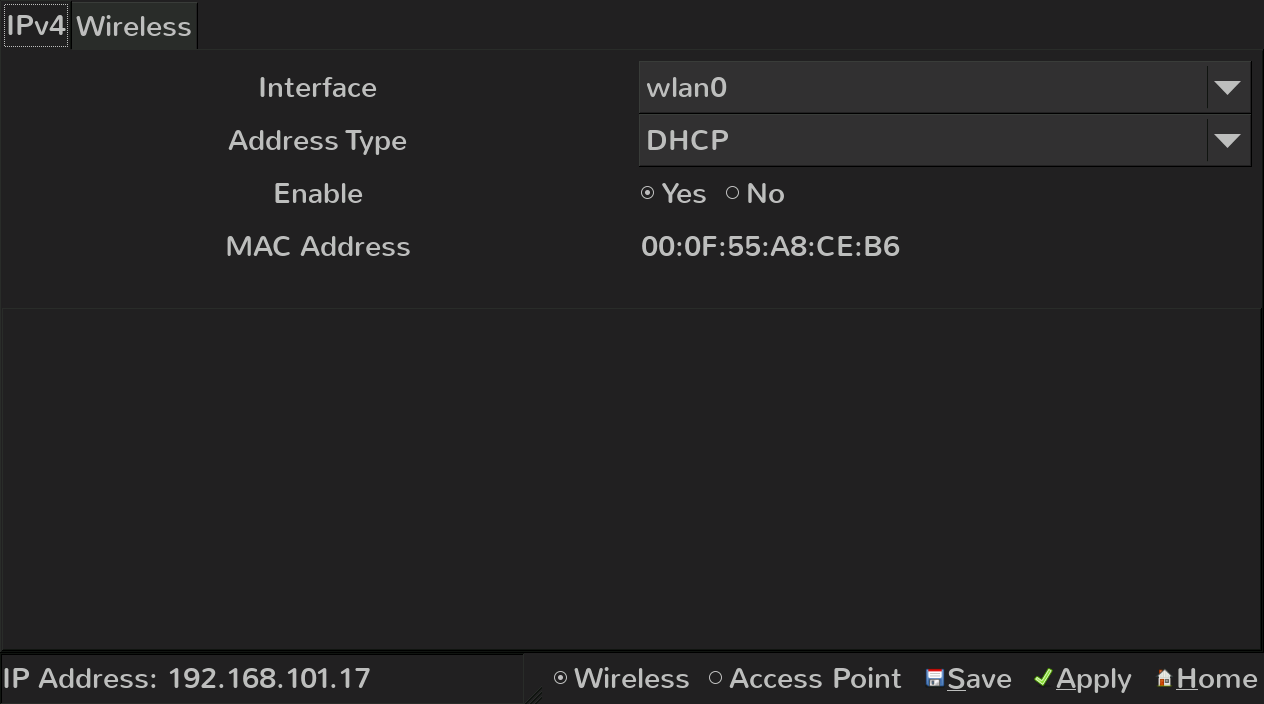This screenshot has width=1264, height=704.
Task: Expand the Address Type dropdown arrow
Action: pyautogui.click(x=1227, y=141)
